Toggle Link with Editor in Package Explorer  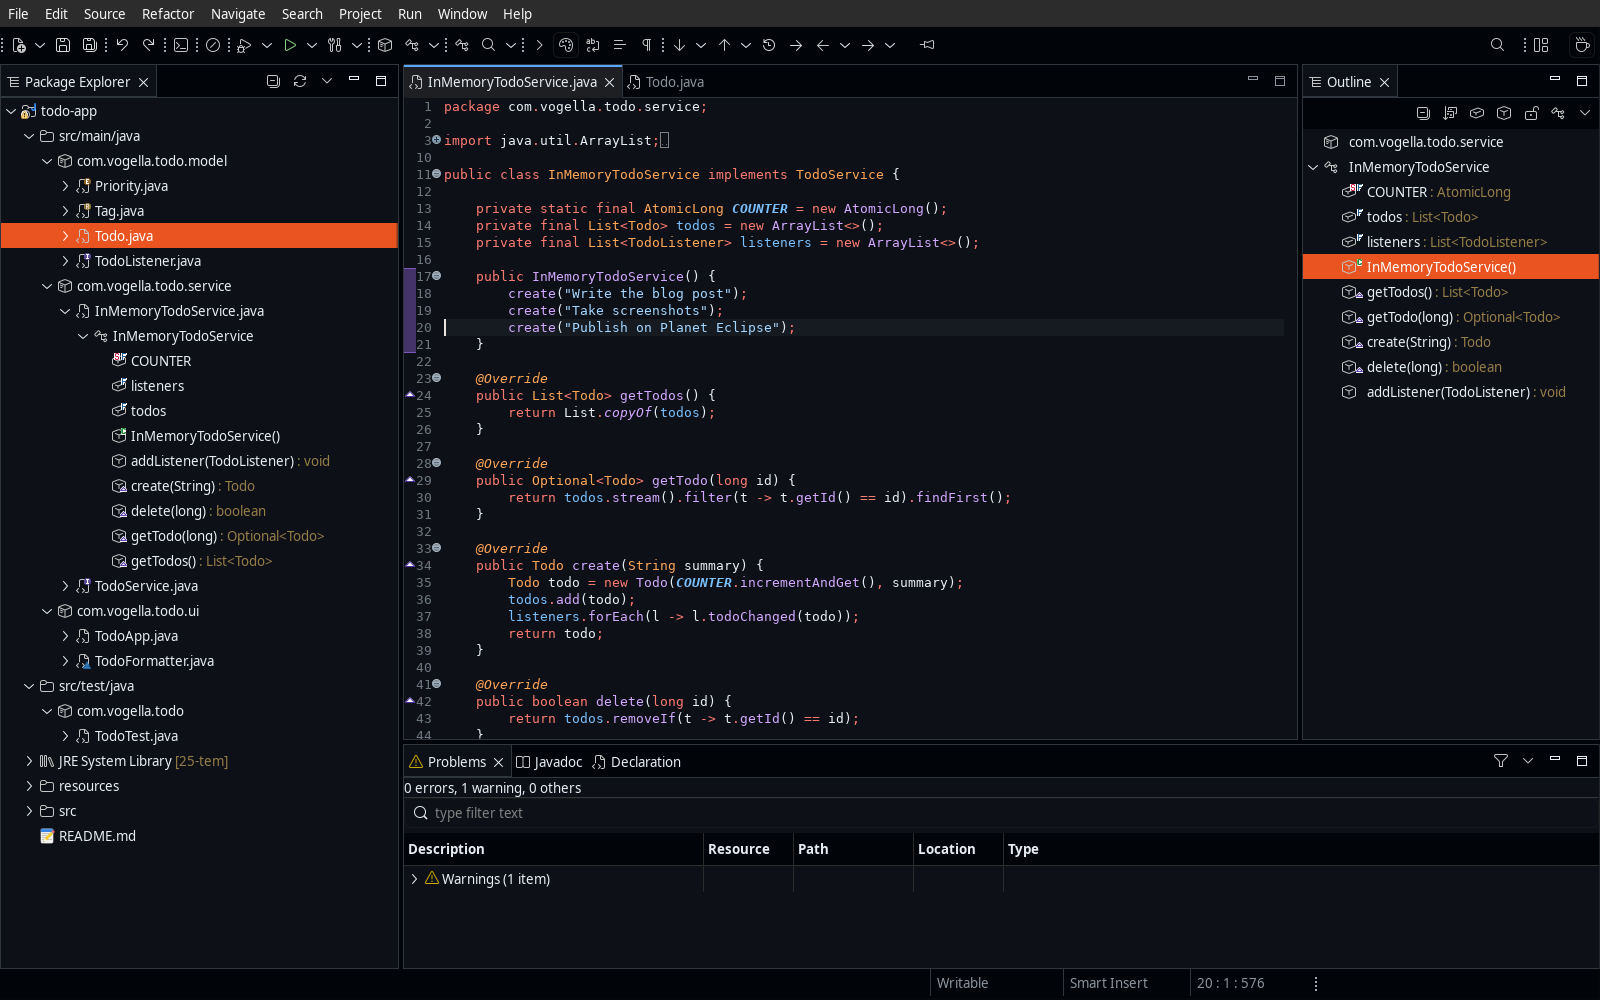[300, 81]
